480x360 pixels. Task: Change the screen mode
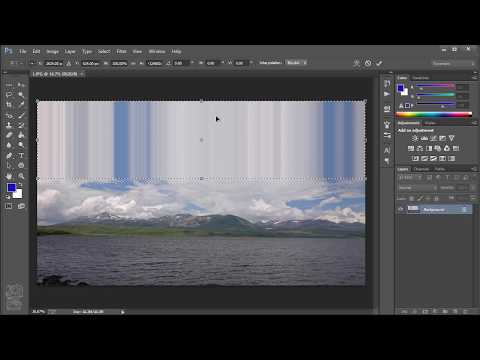(x=21, y=206)
